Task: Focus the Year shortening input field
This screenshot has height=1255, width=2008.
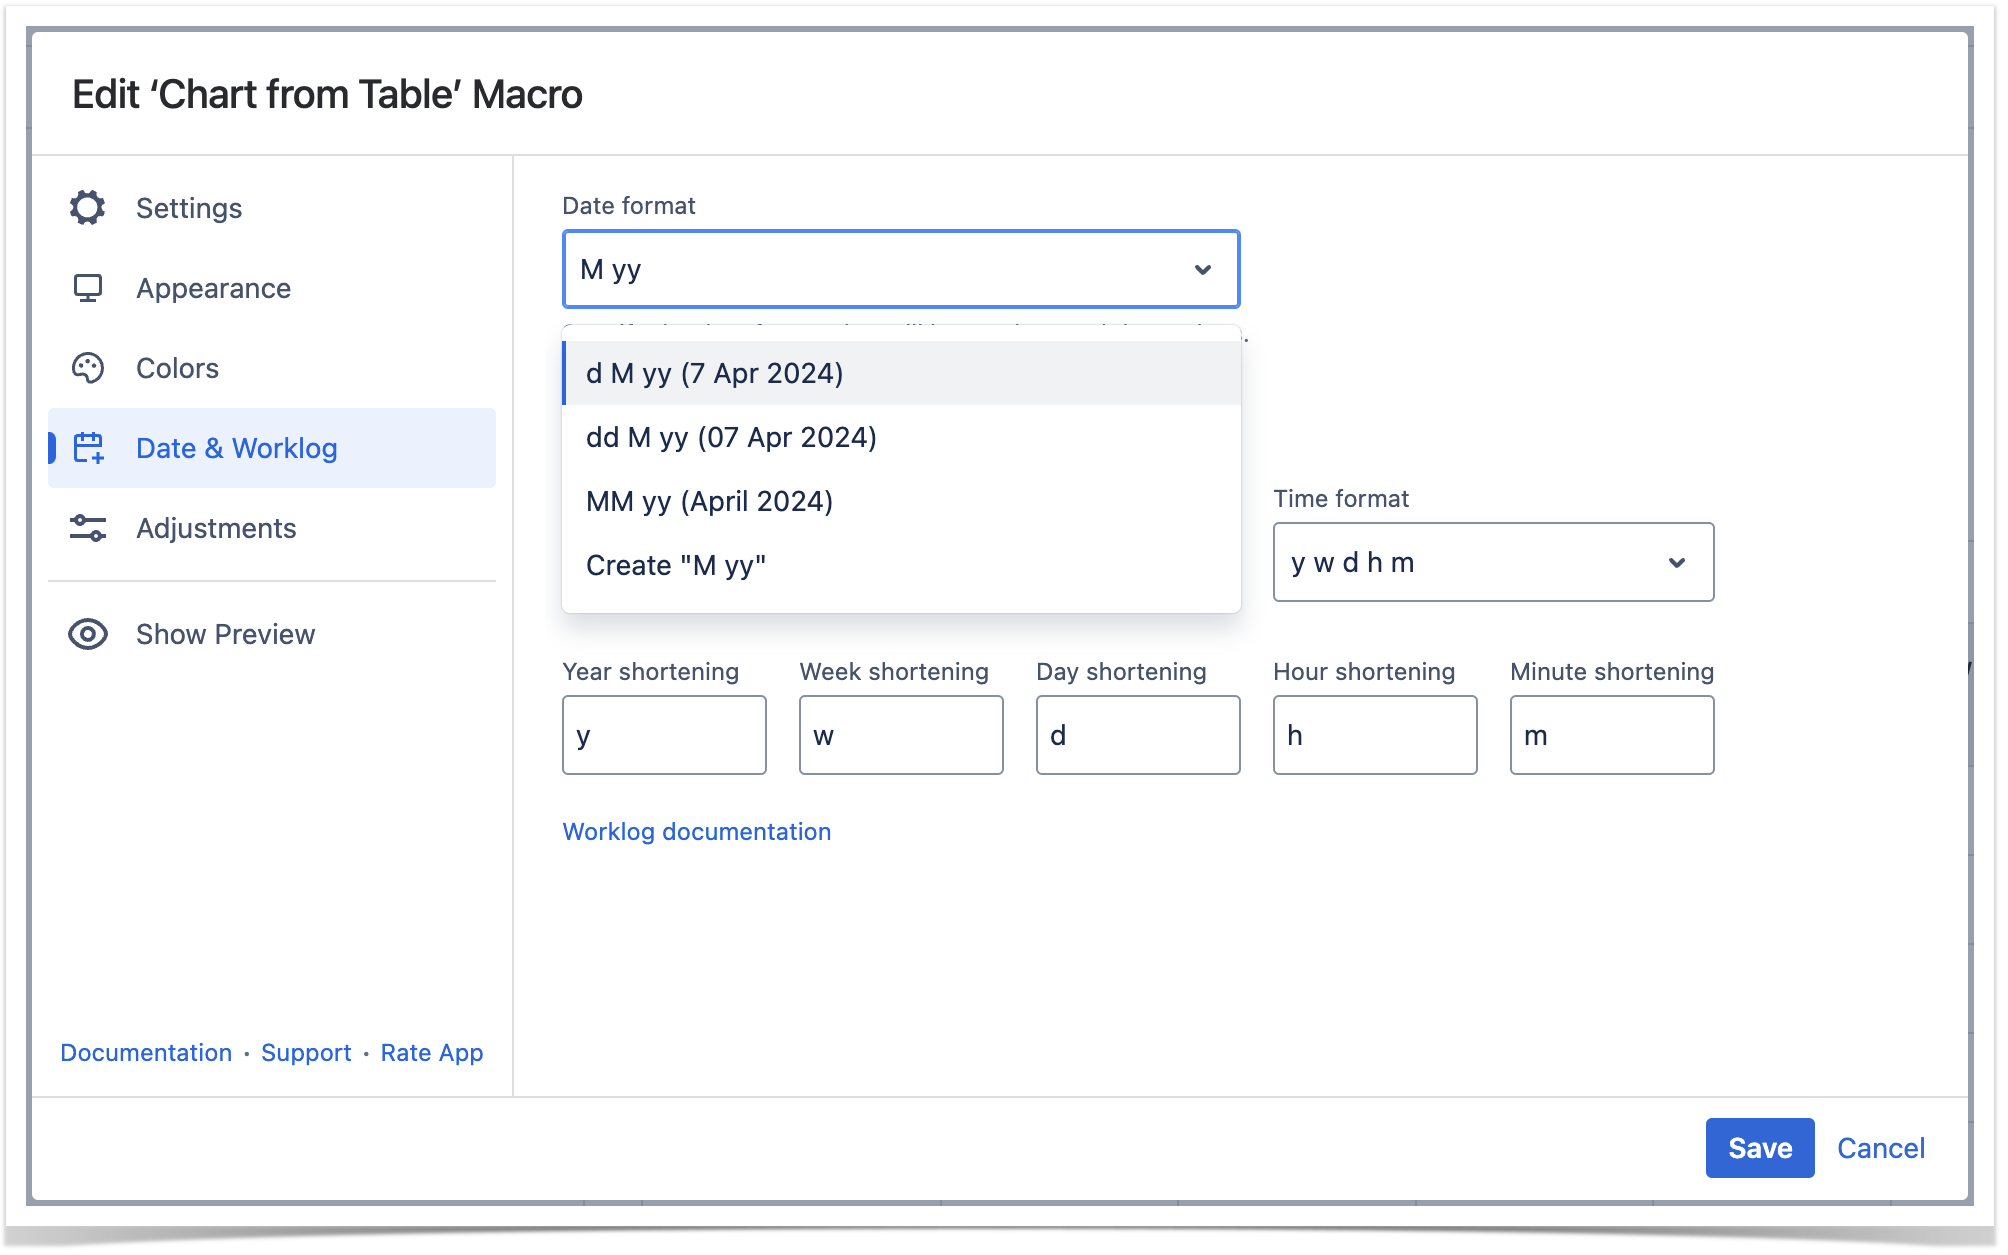Action: (664, 735)
